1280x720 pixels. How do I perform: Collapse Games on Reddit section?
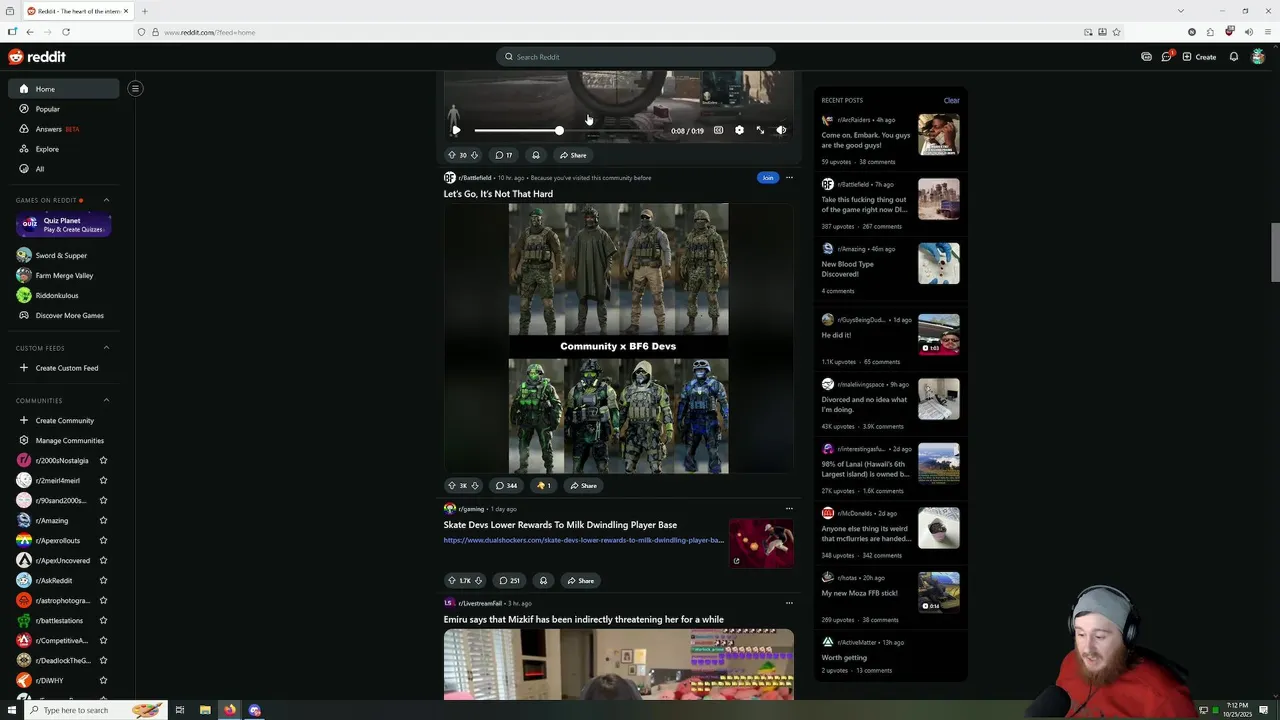[x=107, y=200]
